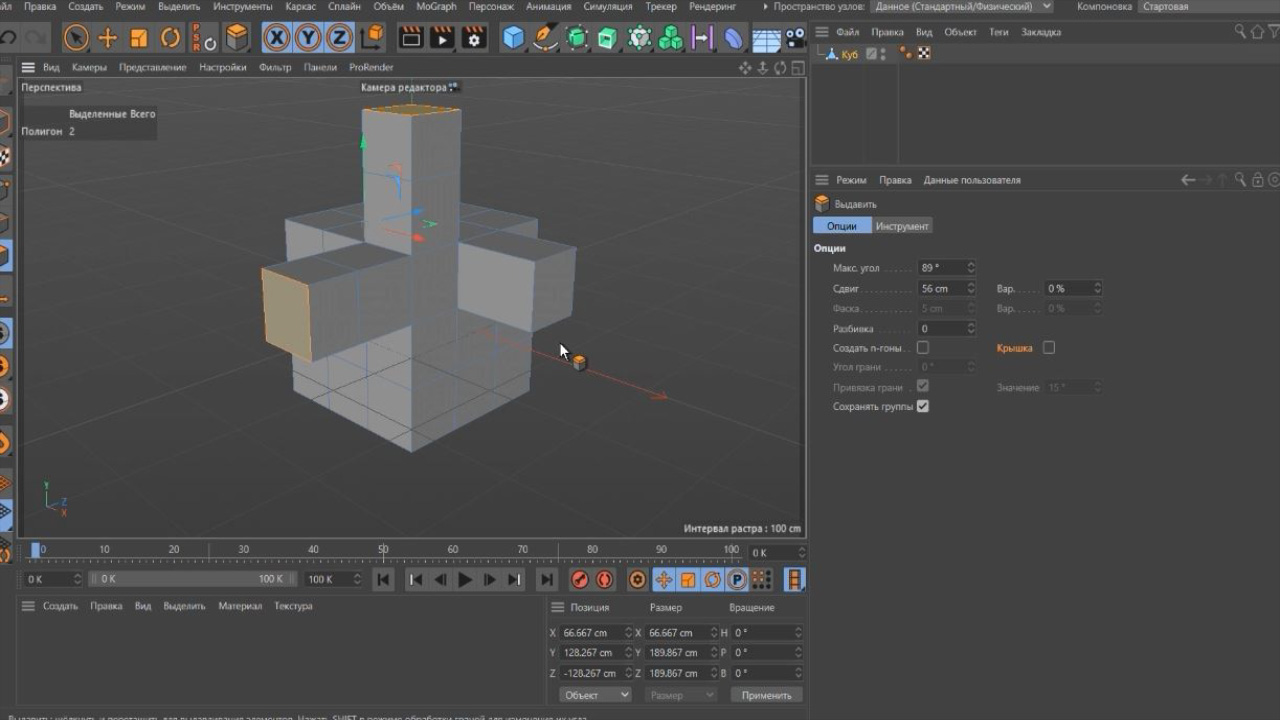The height and width of the screenshot is (720, 1280).
Task: Enable the Создать n-гоны checkbox
Action: 925,347
